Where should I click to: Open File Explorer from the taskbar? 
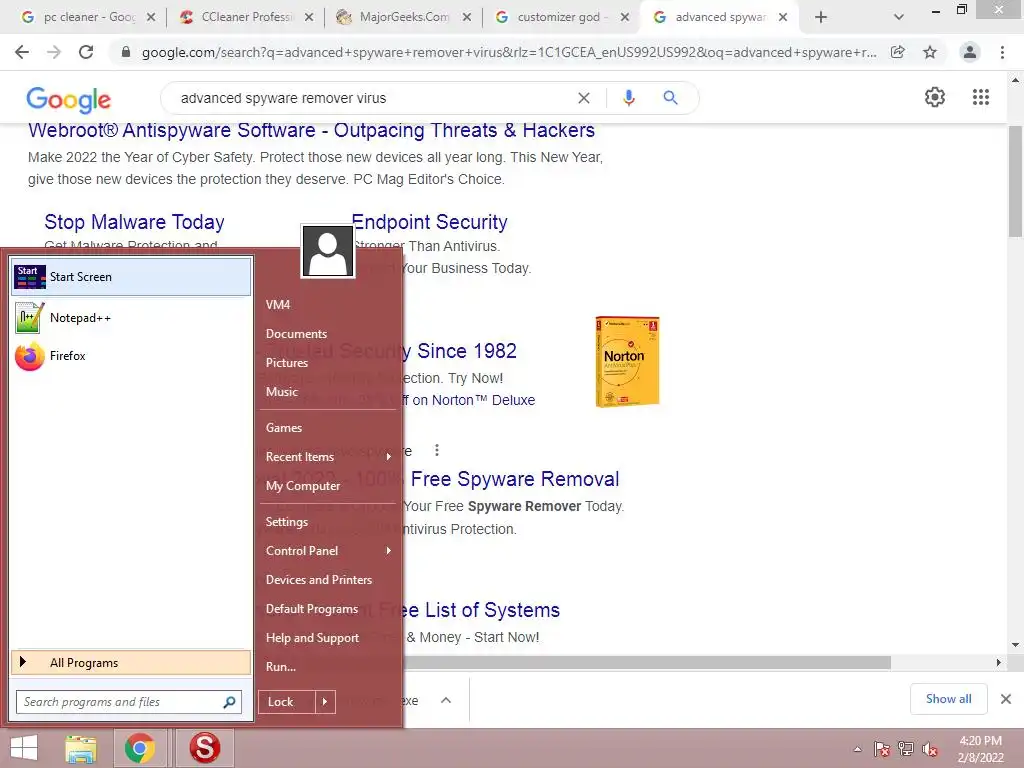point(81,748)
